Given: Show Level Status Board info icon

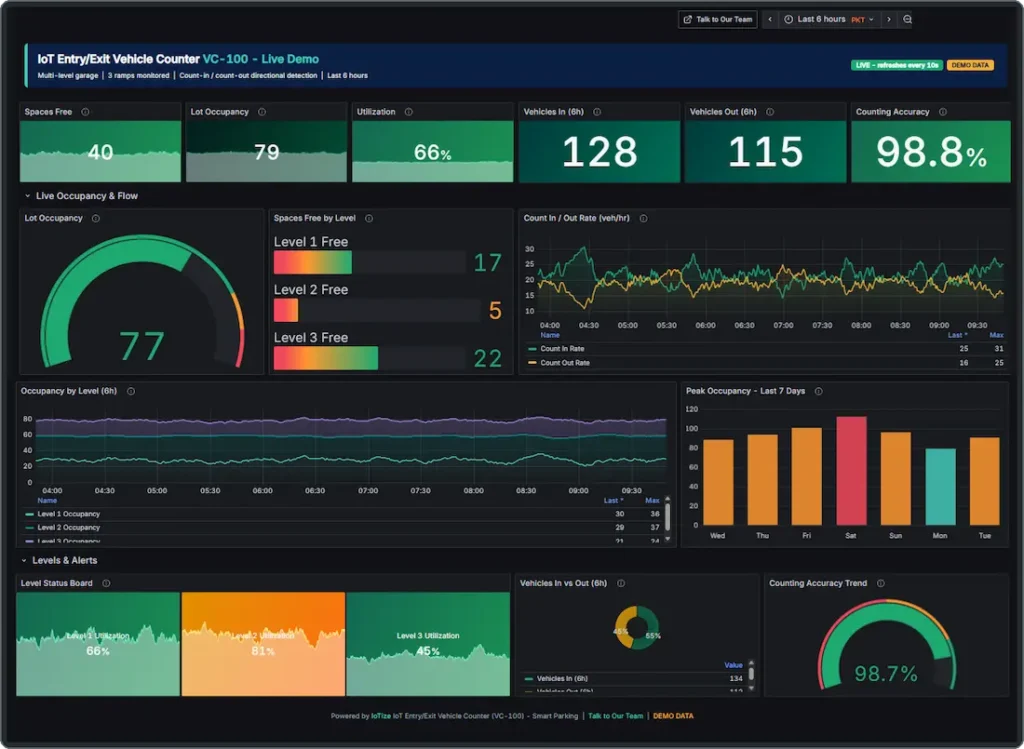Looking at the screenshot, I should 106,583.
